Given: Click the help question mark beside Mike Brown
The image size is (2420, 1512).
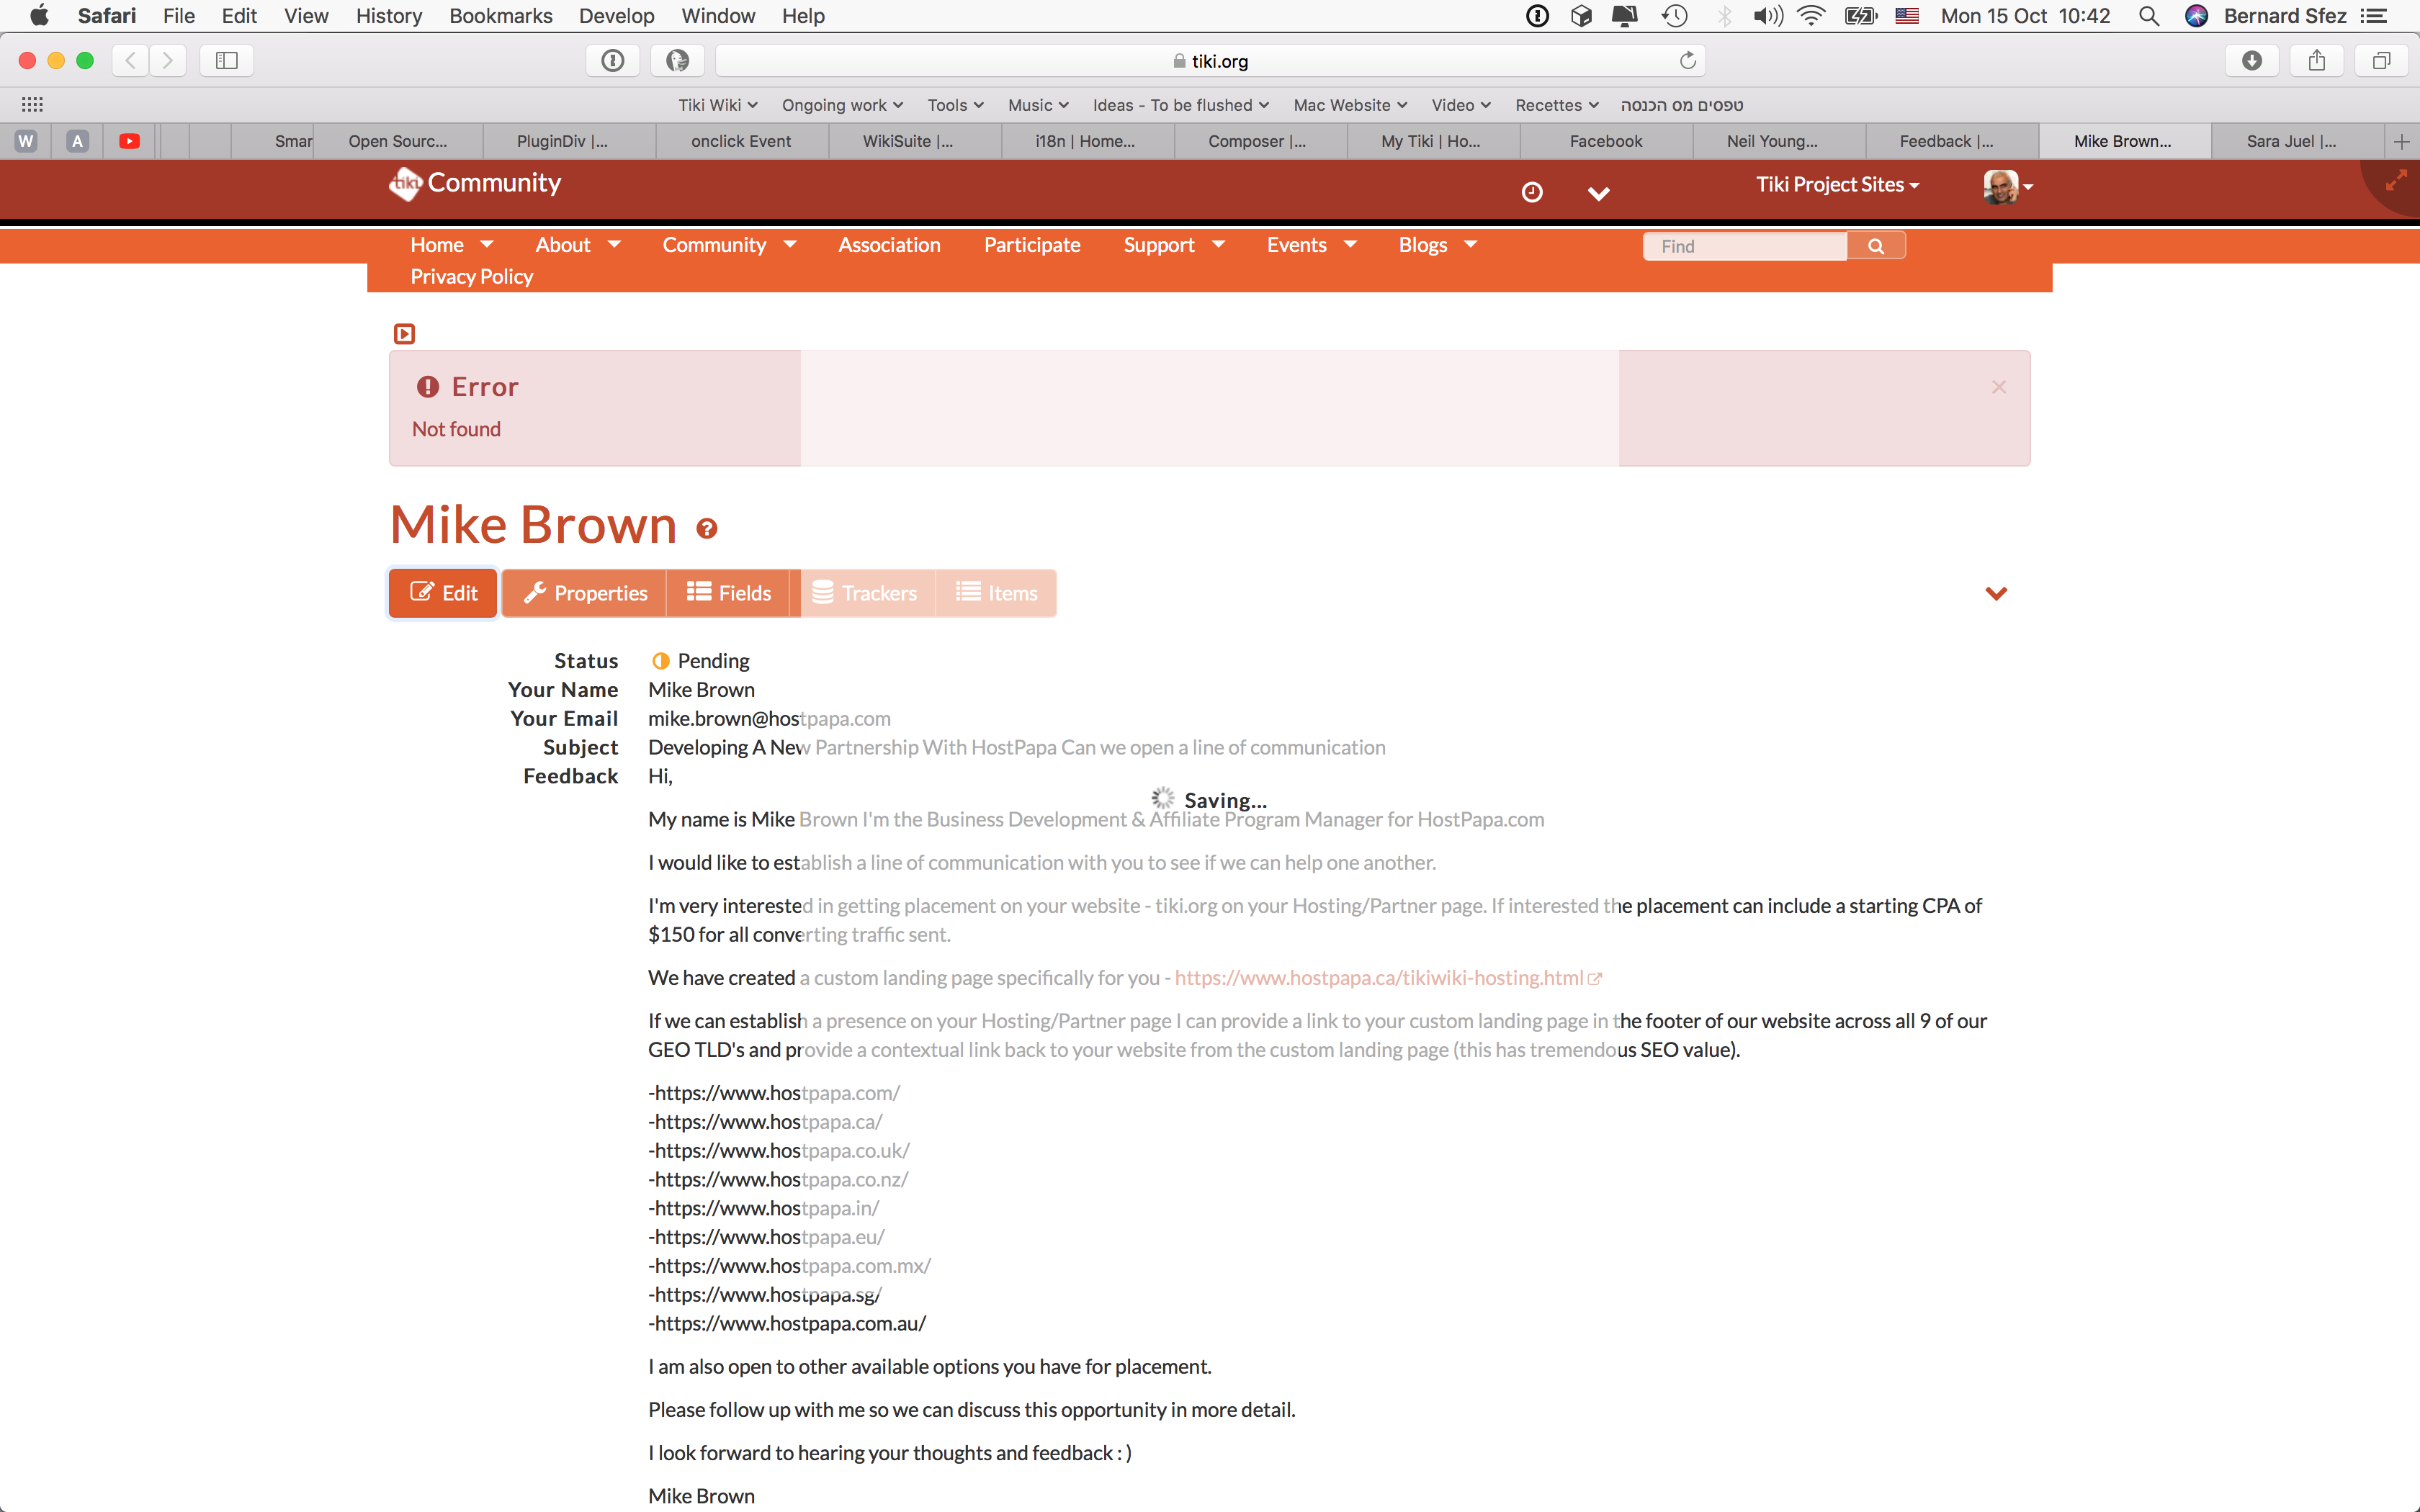Looking at the screenshot, I should [707, 528].
